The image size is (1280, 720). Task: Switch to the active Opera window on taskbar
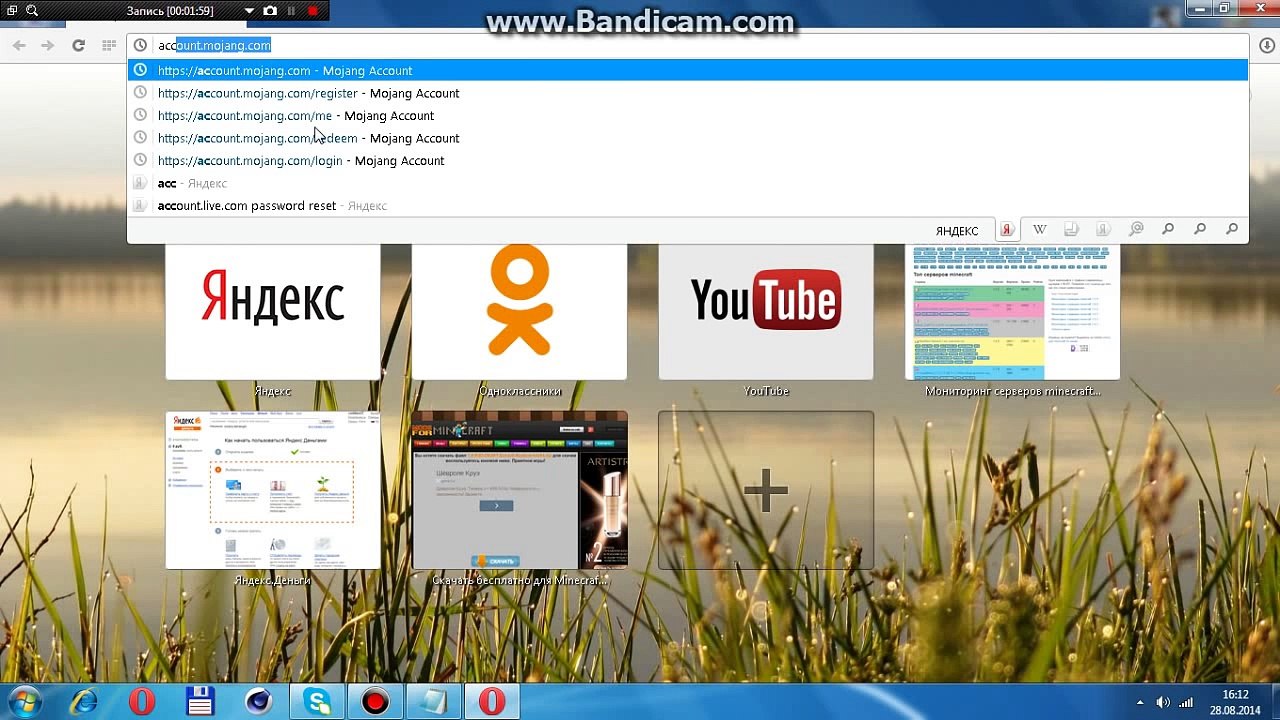tap(491, 702)
